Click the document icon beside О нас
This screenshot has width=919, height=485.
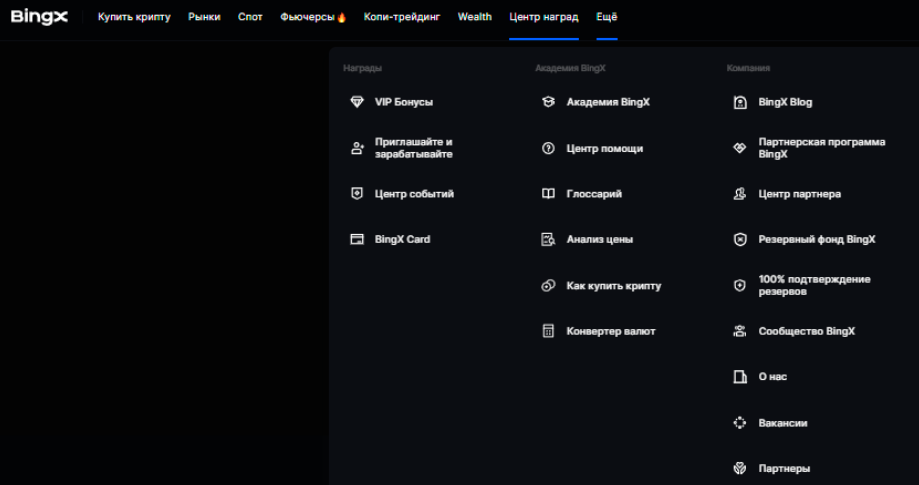740,377
